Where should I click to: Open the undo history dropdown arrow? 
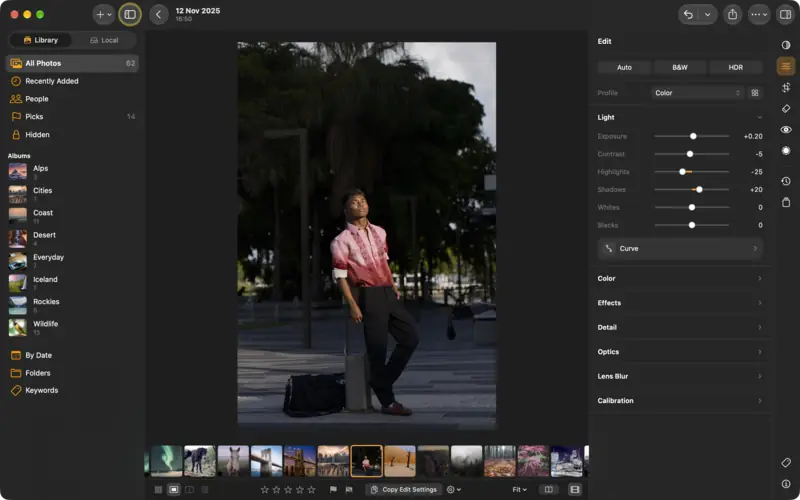pyautogui.click(x=708, y=14)
